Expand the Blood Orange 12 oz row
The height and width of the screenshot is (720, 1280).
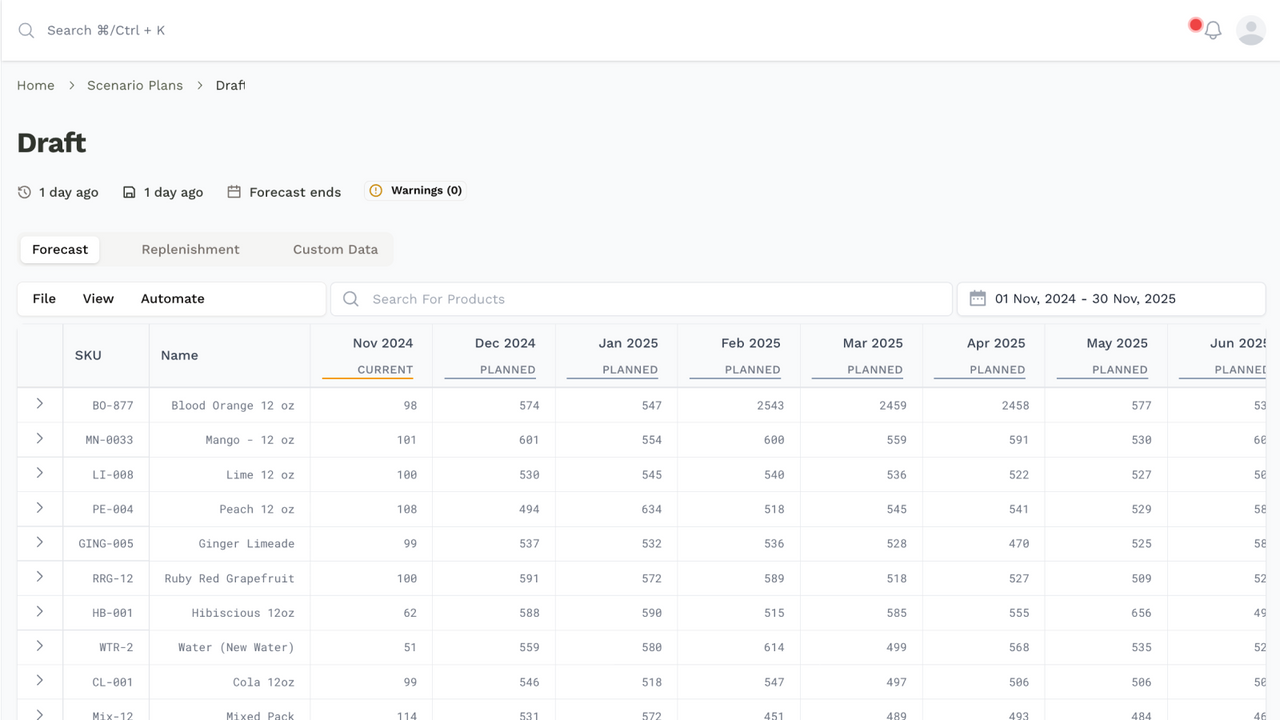[x=40, y=404]
